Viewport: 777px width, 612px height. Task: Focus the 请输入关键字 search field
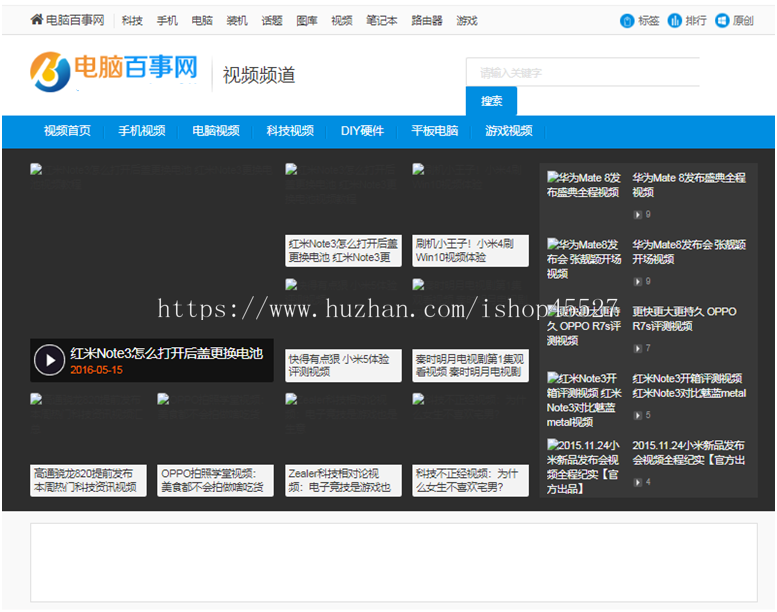(x=583, y=73)
